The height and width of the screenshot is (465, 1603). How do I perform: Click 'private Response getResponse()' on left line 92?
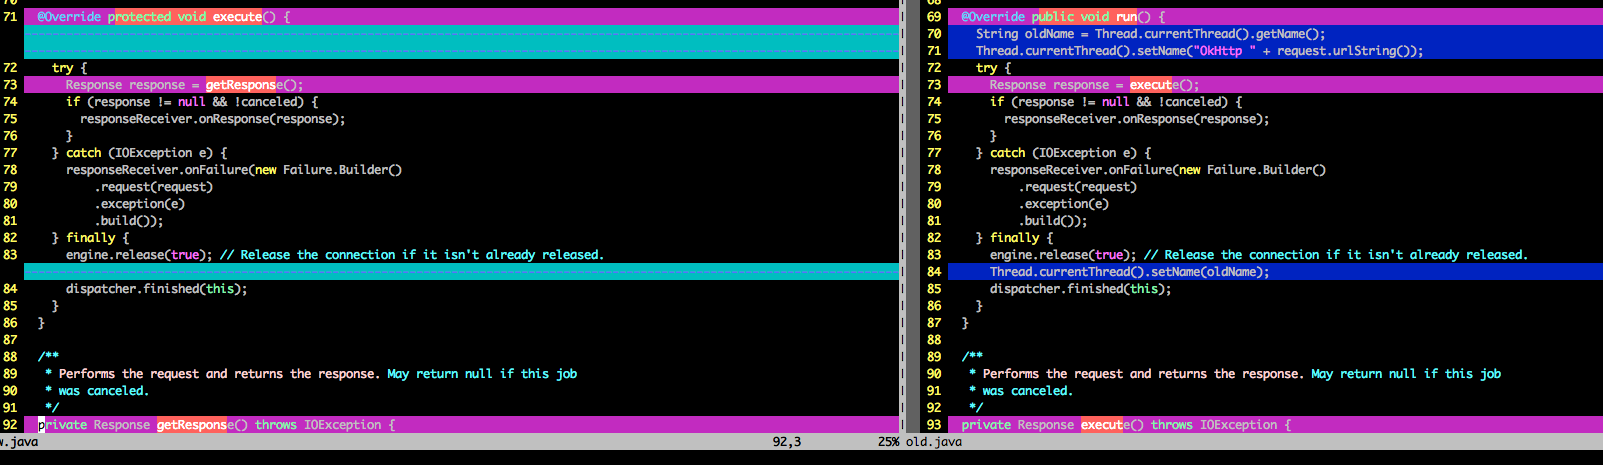tap(143, 425)
